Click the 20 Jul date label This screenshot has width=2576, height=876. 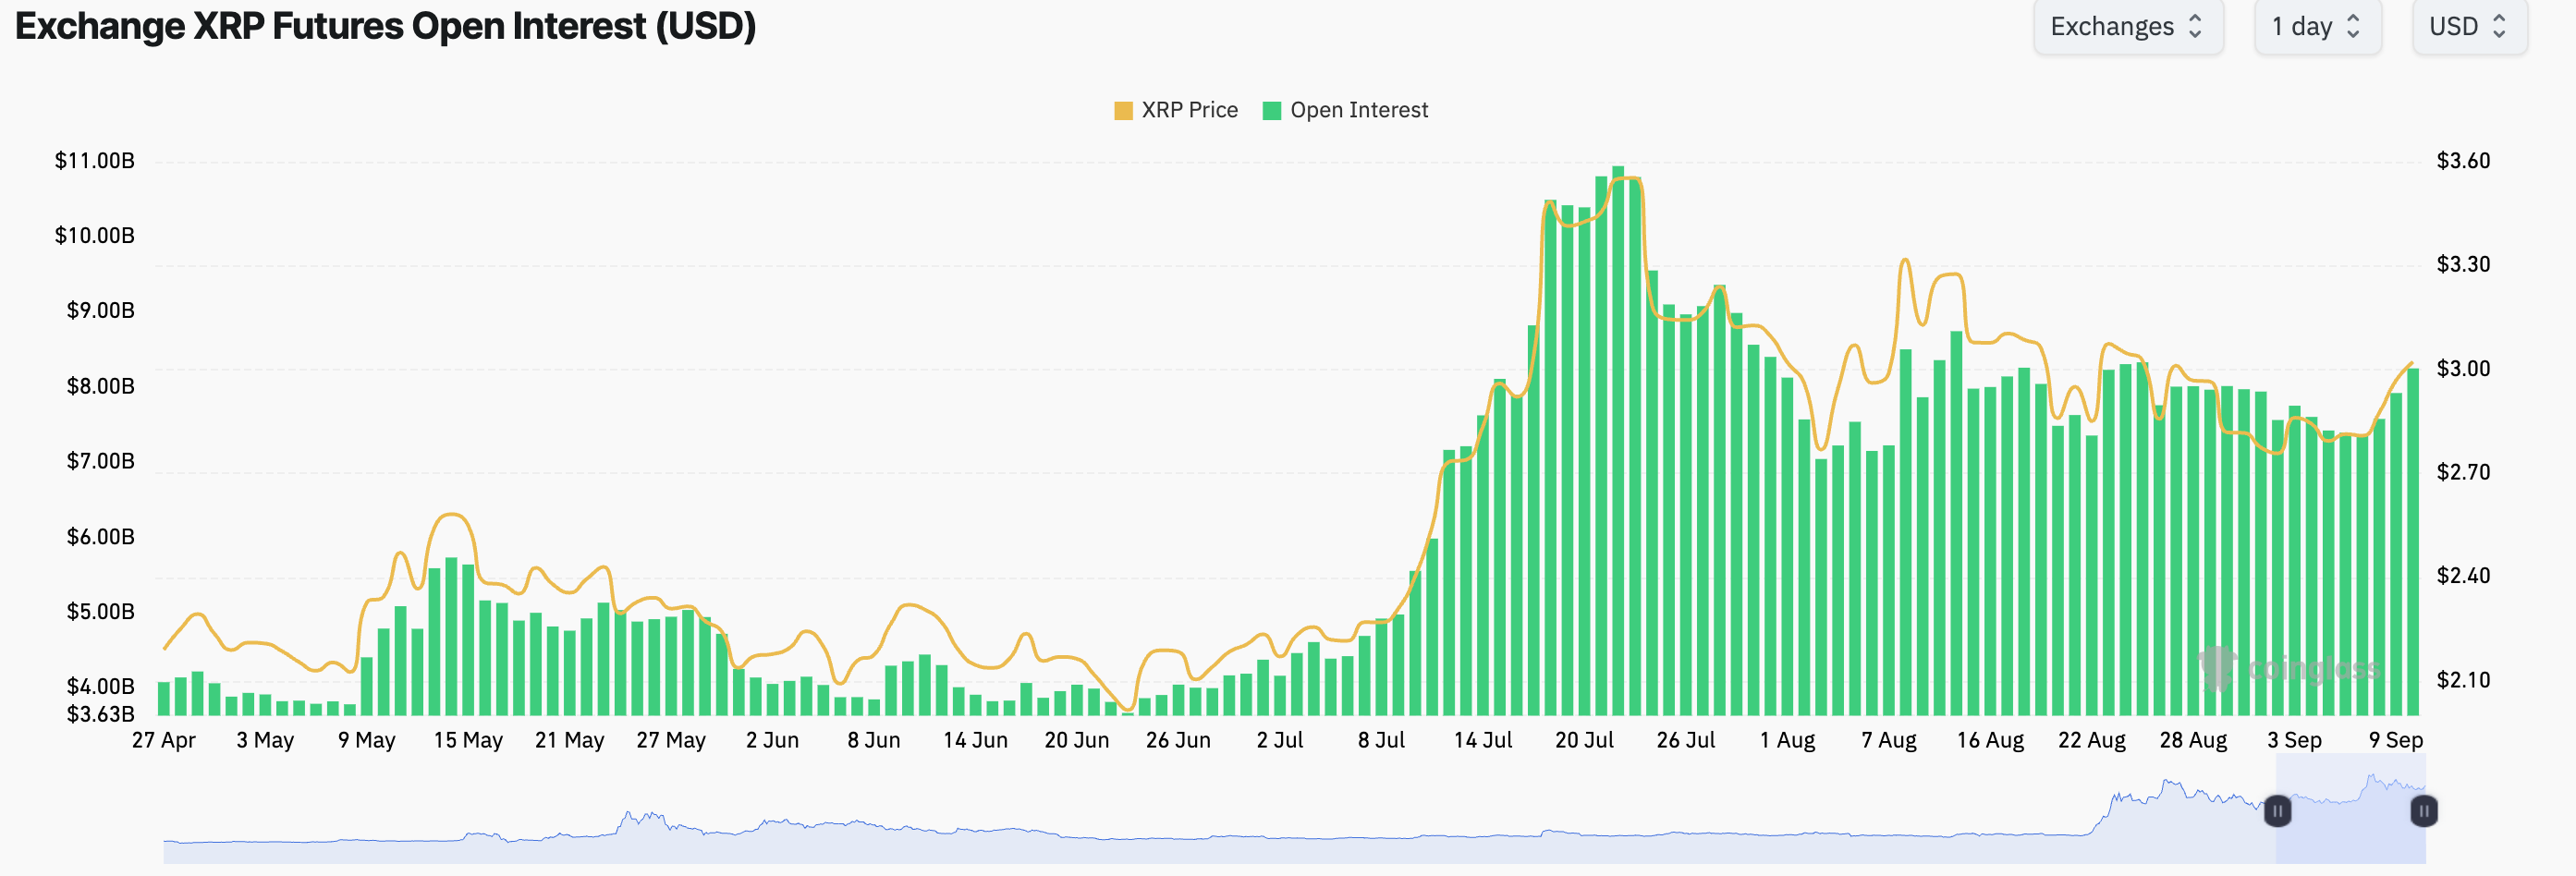[1585, 741]
